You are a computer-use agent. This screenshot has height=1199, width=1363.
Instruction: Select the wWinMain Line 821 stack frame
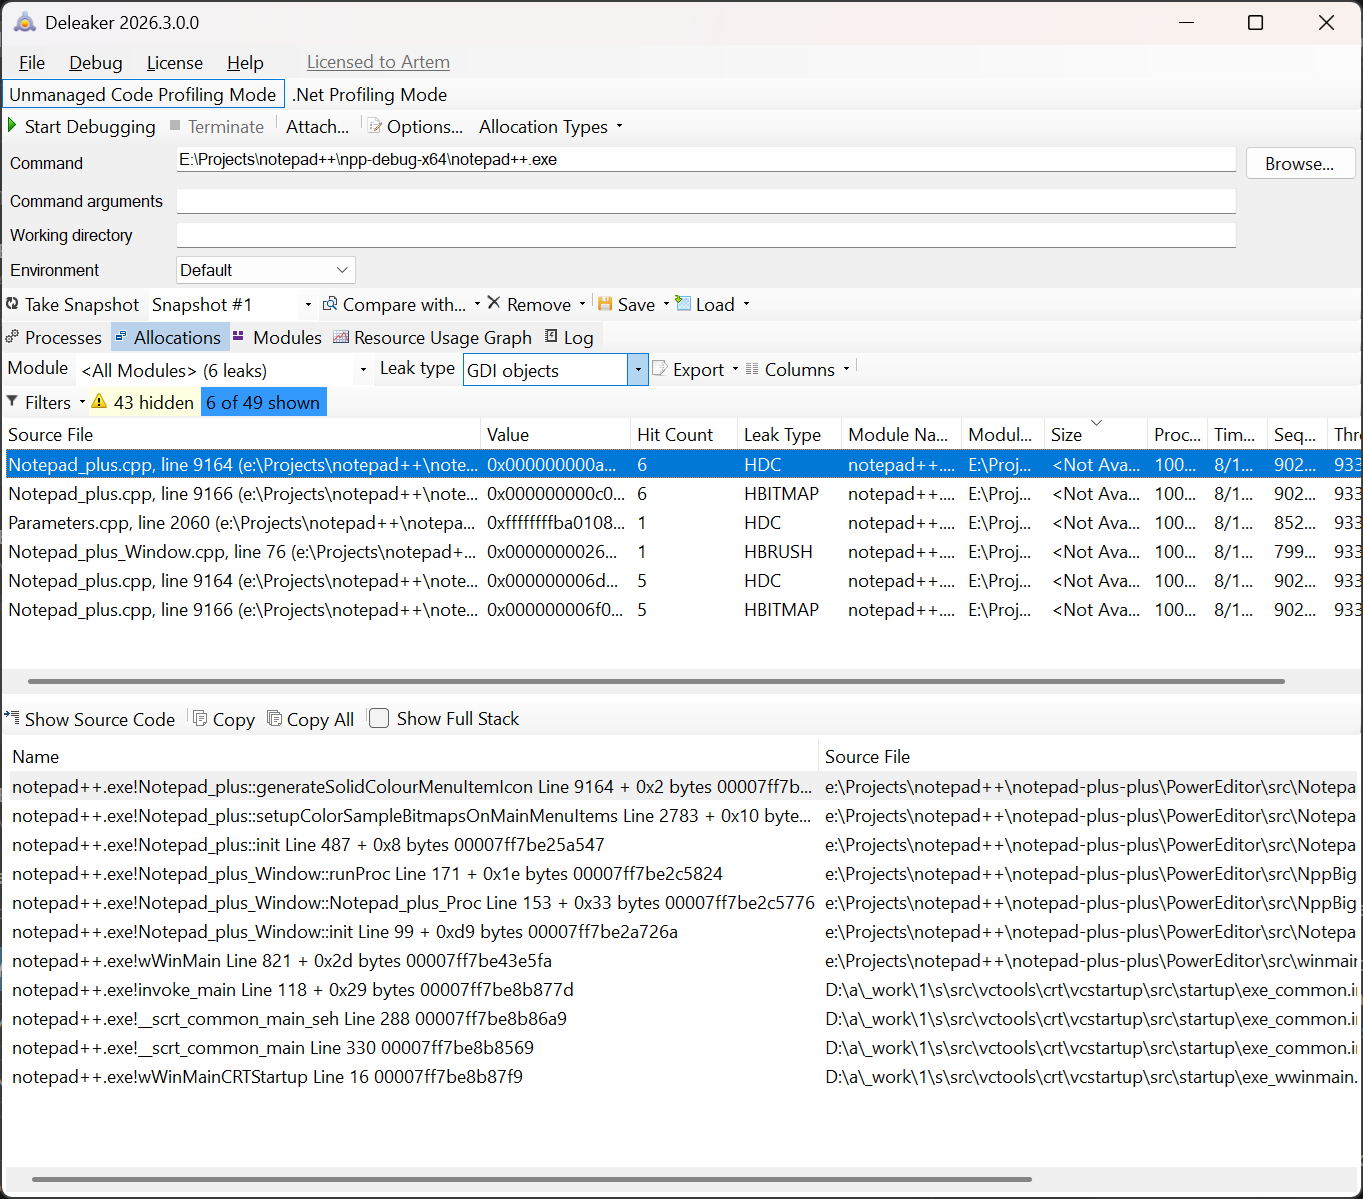pos(682,961)
